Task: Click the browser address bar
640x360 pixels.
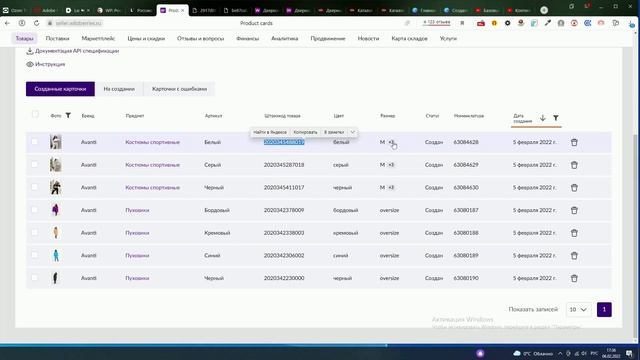Action: tap(78, 23)
